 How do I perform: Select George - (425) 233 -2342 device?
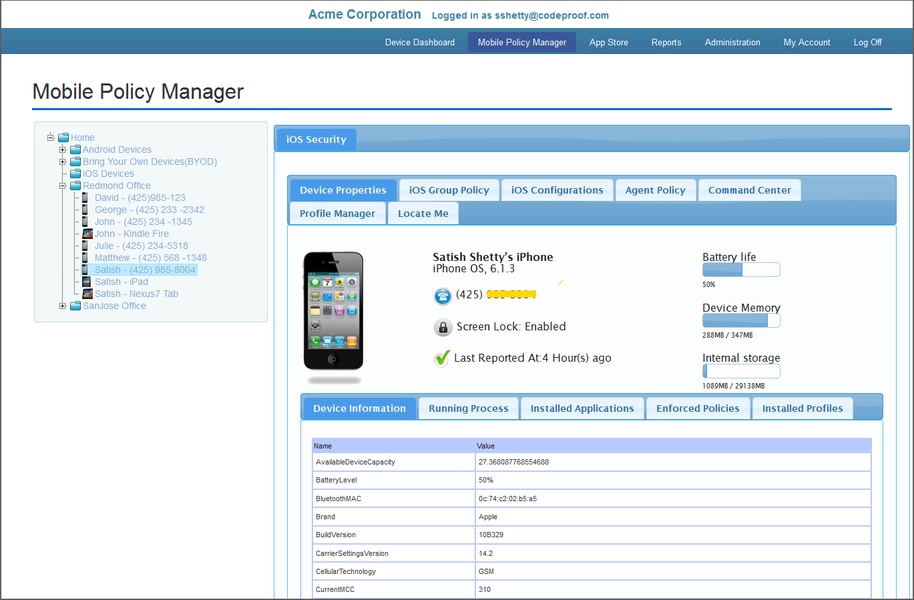pos(149,209)
